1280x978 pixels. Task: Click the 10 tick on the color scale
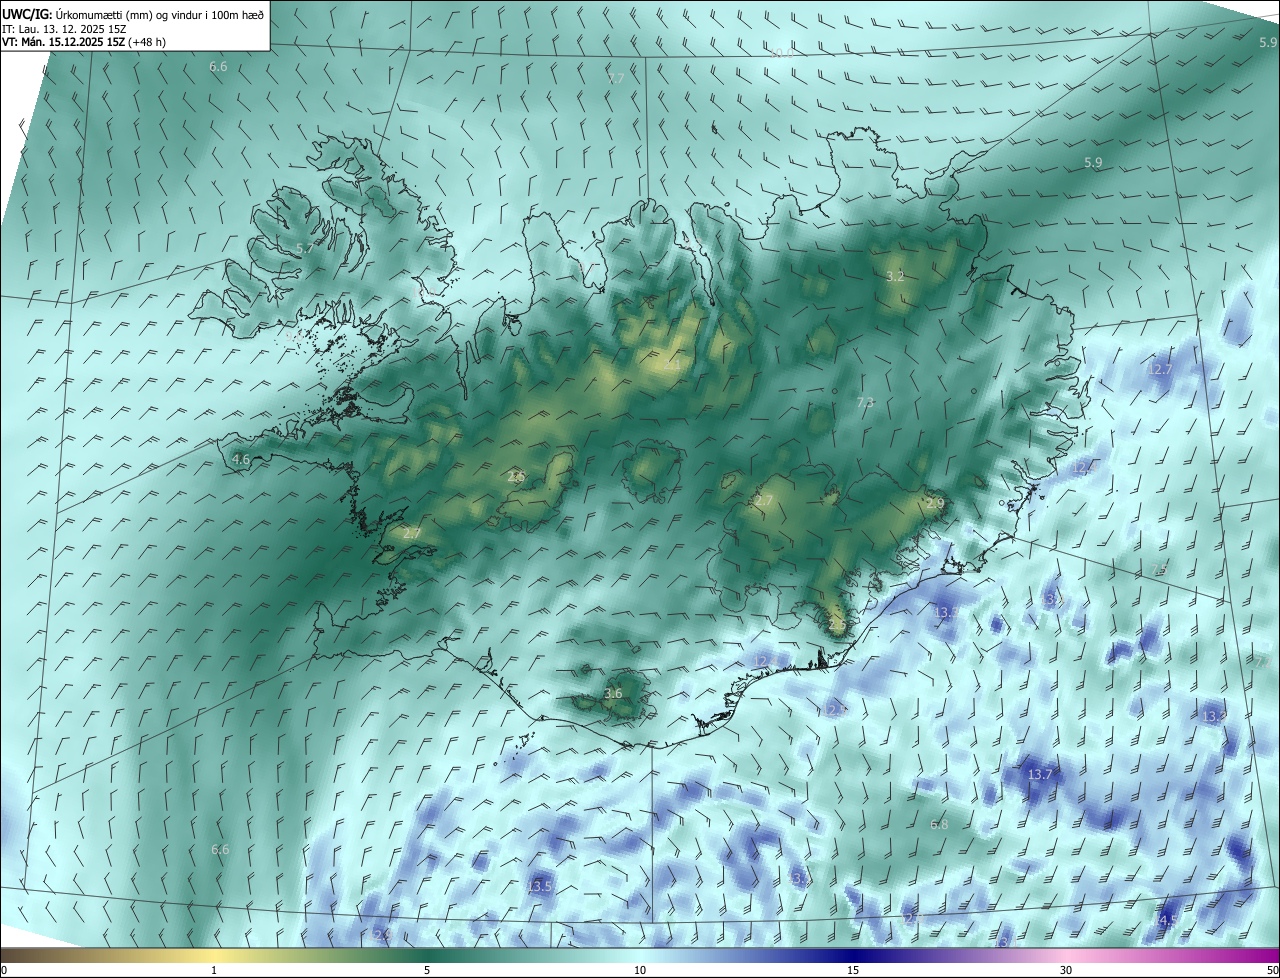(640, 970)
